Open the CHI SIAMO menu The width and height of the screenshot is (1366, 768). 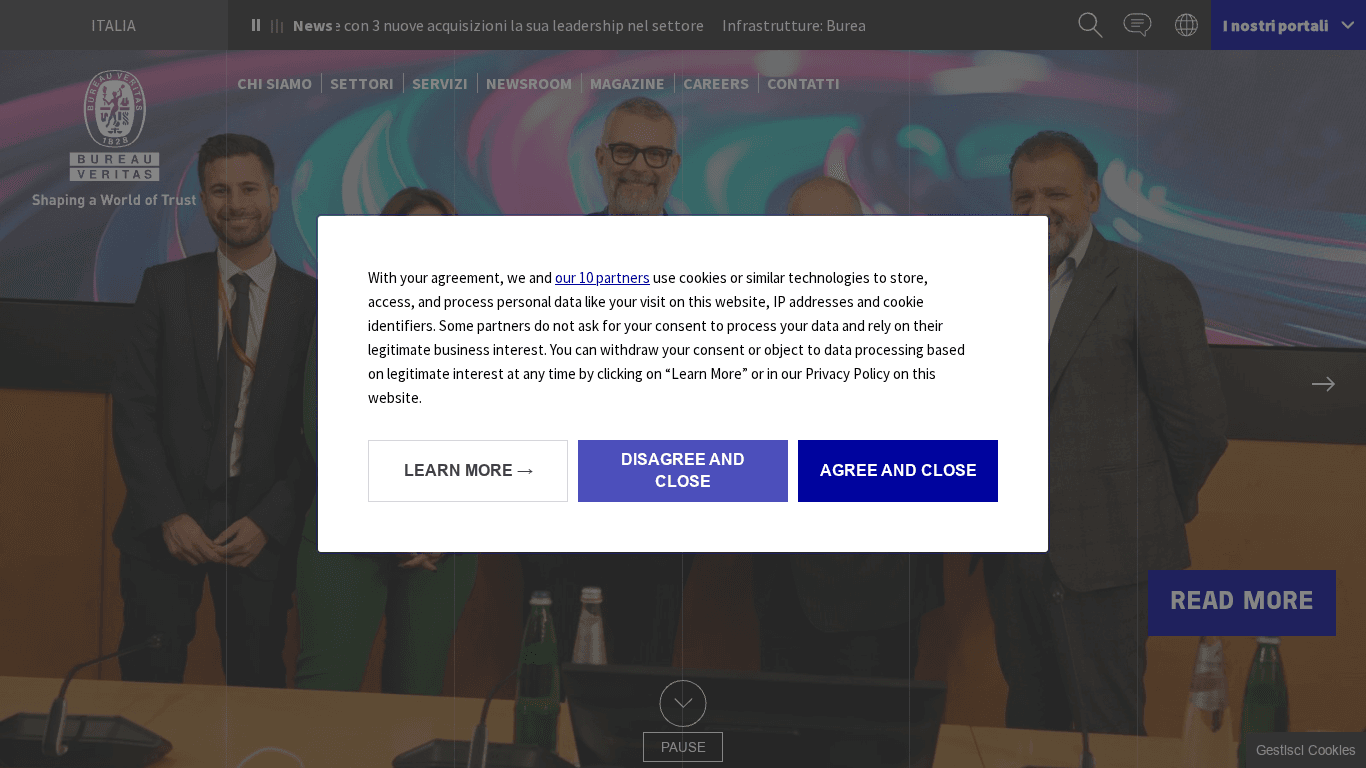274,83
